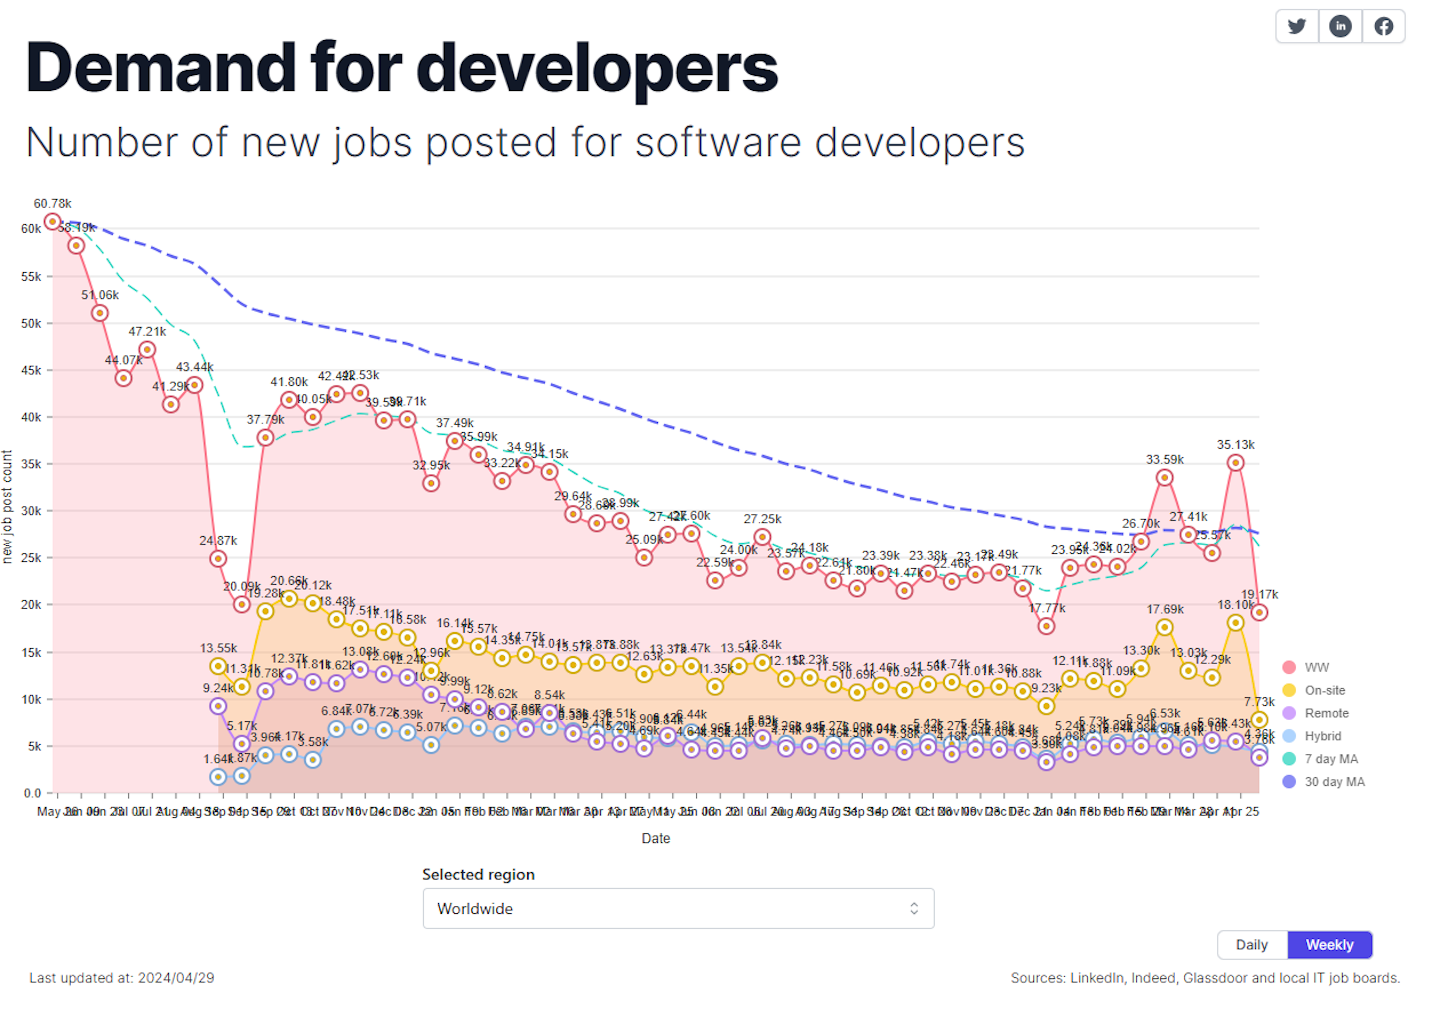Toggle the On-site legend entry
This screenshot has width=1440, height=1025.
point(1324,690)
